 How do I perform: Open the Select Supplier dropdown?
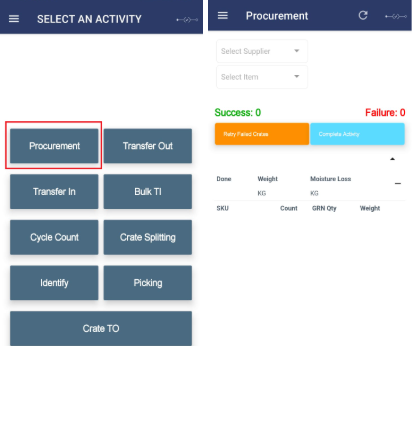[x=262, y=51]
